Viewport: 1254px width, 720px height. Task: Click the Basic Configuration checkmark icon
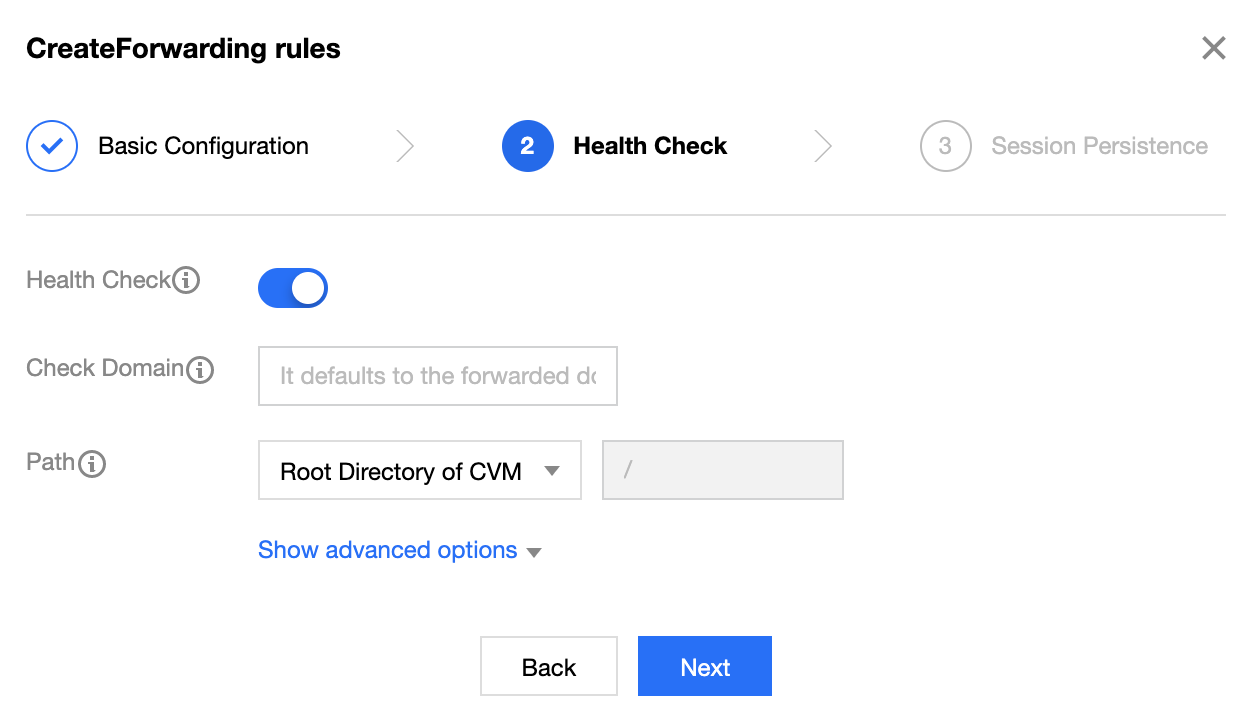(52, 146)
